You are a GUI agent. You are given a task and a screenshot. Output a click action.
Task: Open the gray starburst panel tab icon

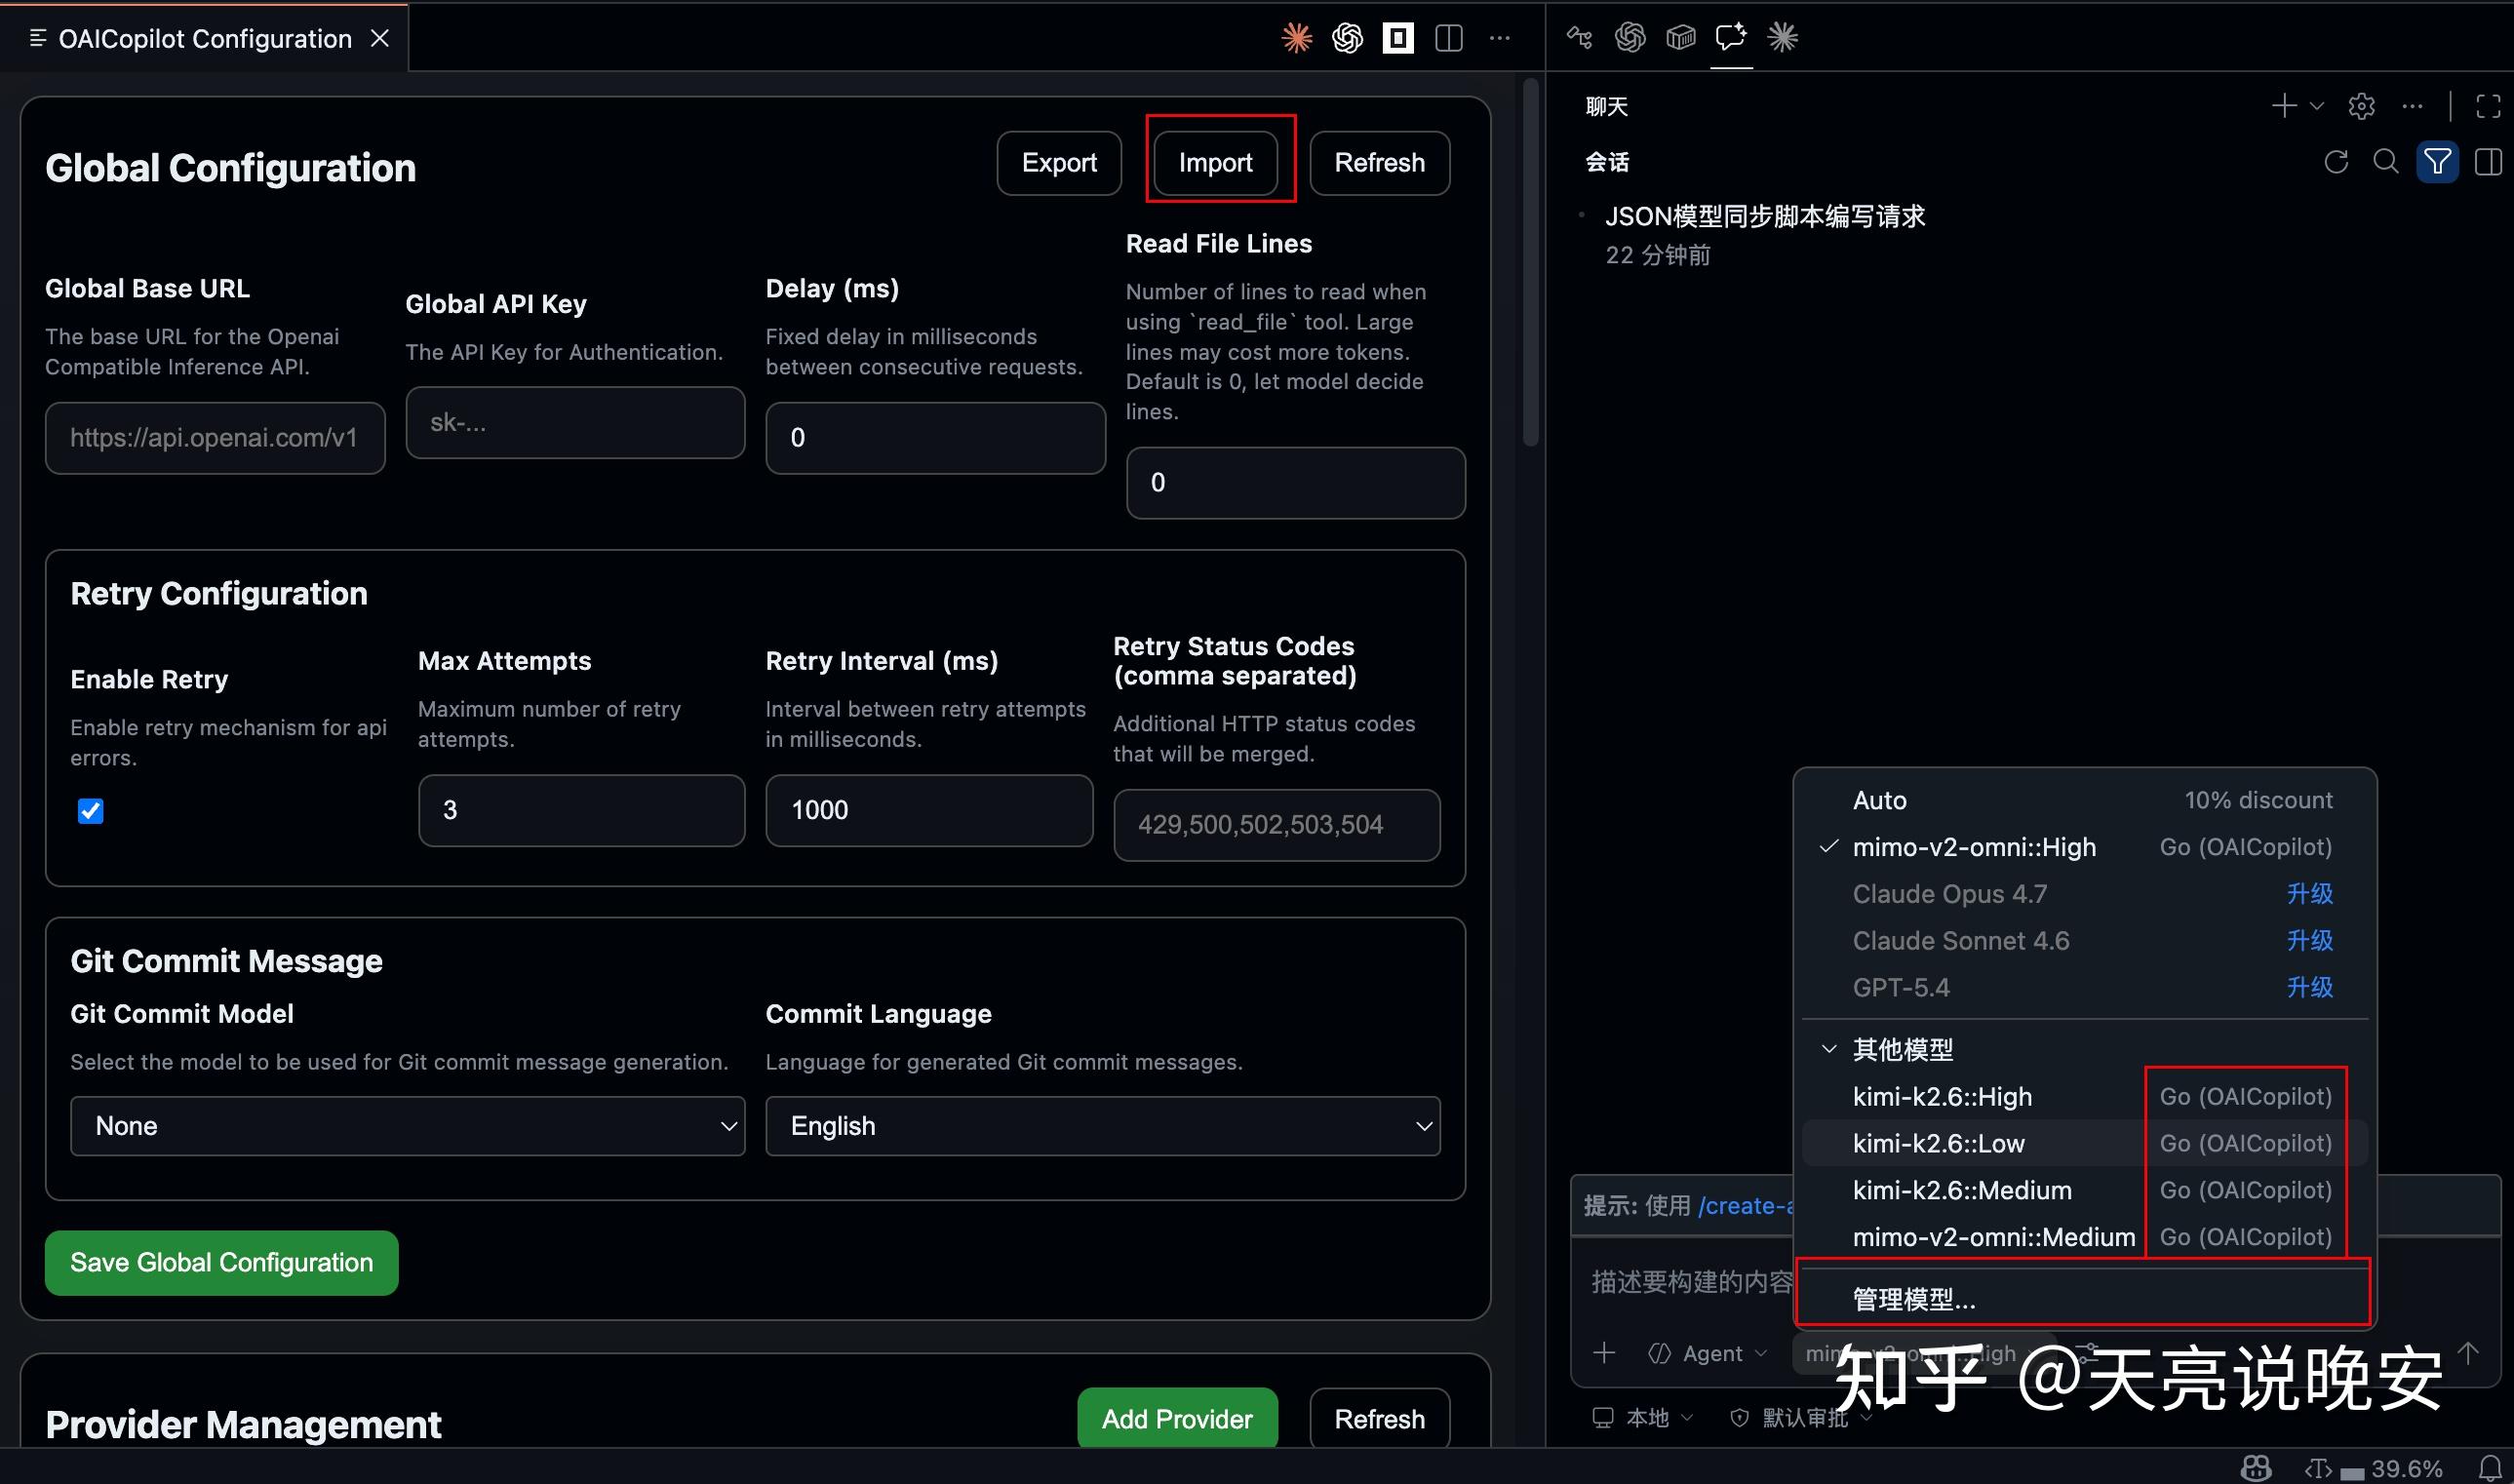pyautogui.click(x=1782, y=37)
